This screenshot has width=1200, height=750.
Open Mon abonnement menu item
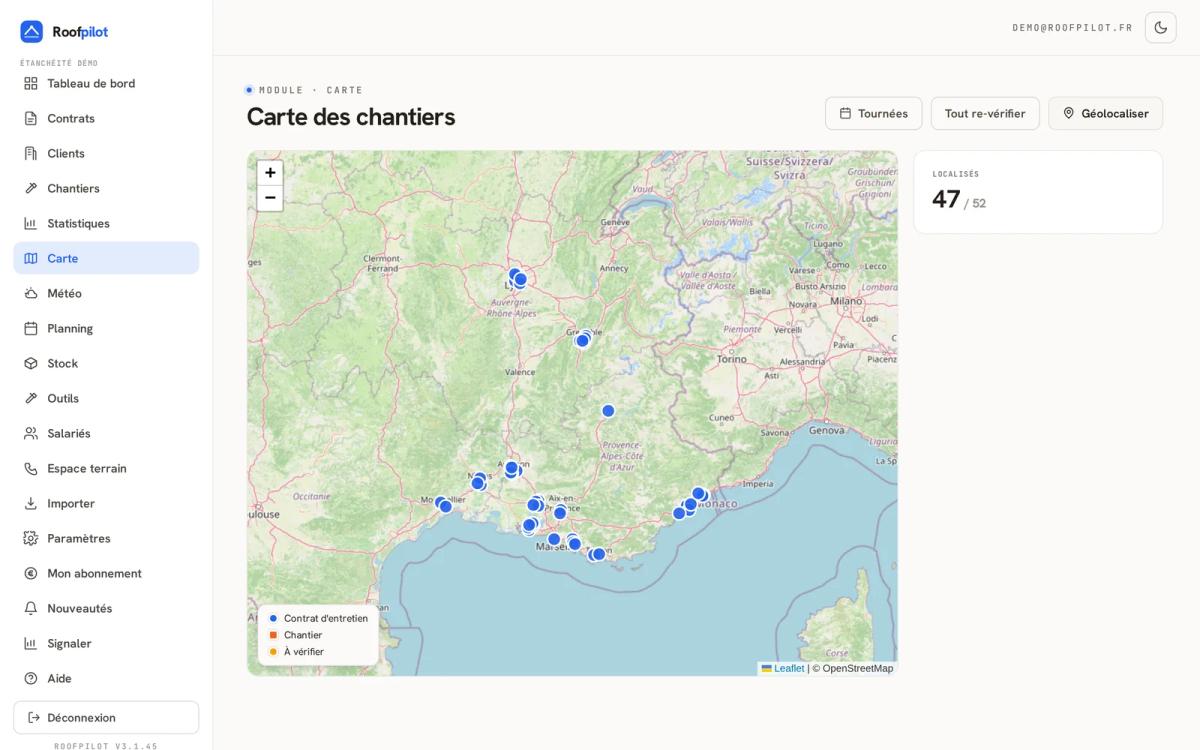(106, 573)
